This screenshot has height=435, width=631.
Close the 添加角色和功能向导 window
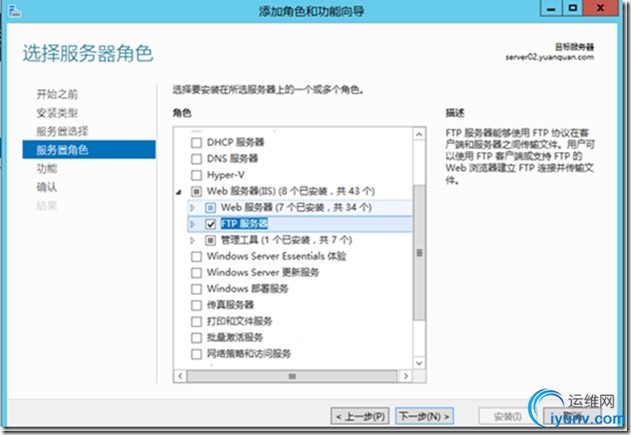pyautogui.click(x=600, y=8)
